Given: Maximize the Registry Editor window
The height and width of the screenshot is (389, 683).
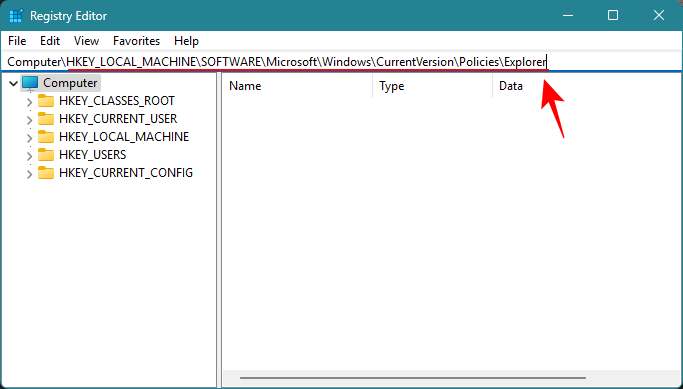Looking at the screenshot, I should click(x=613, y=15).
